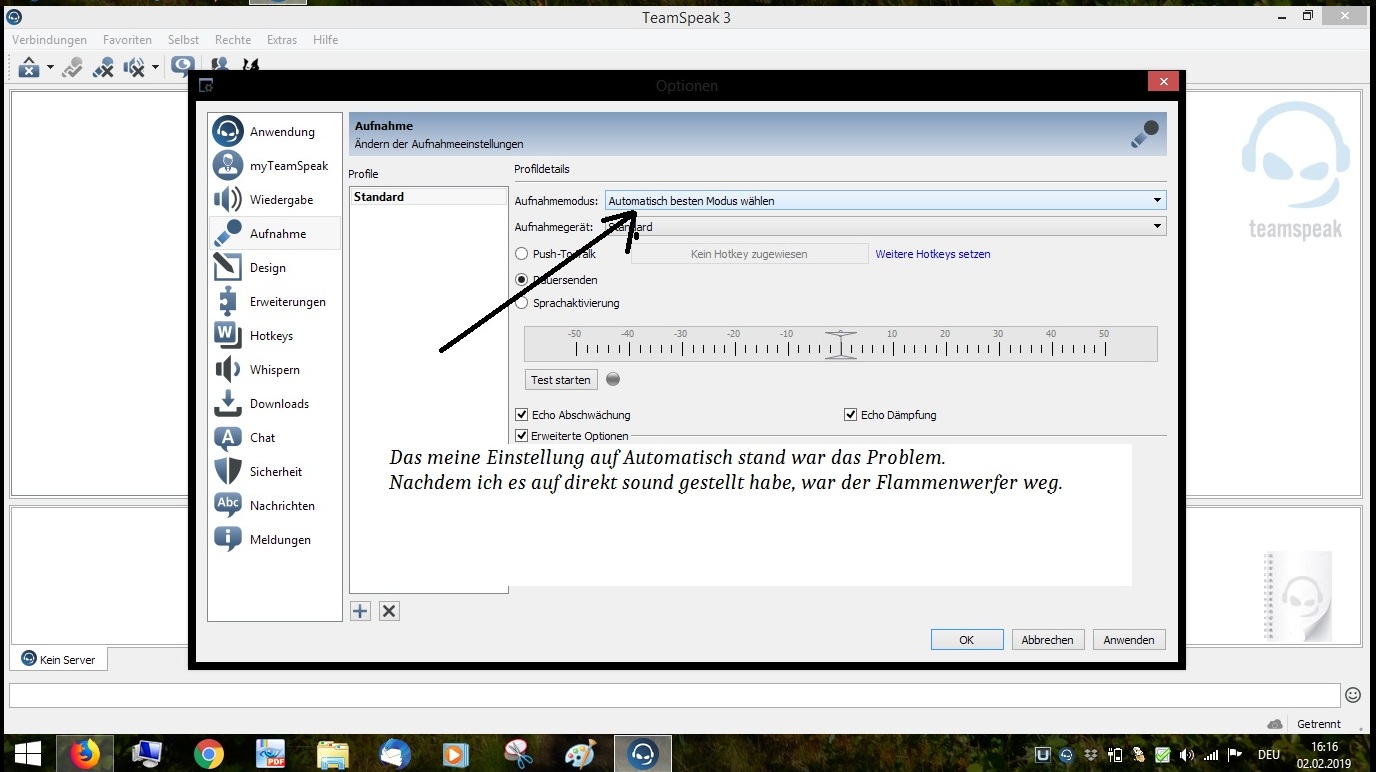Click the toggle away status toolbar icon
The image size is (1376, 772).
(x=72, y=67)
